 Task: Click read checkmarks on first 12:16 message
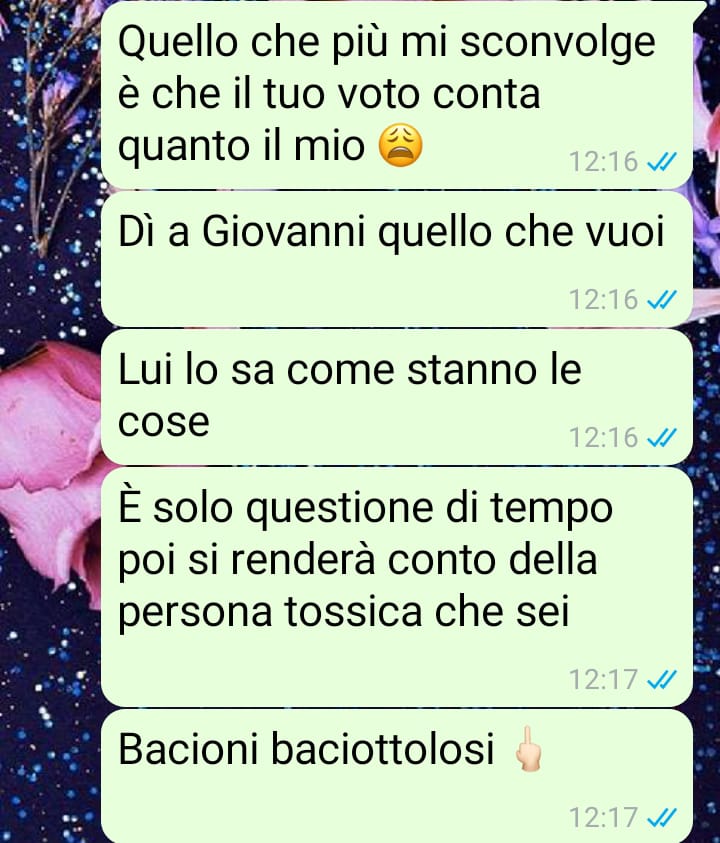[662, 161]
